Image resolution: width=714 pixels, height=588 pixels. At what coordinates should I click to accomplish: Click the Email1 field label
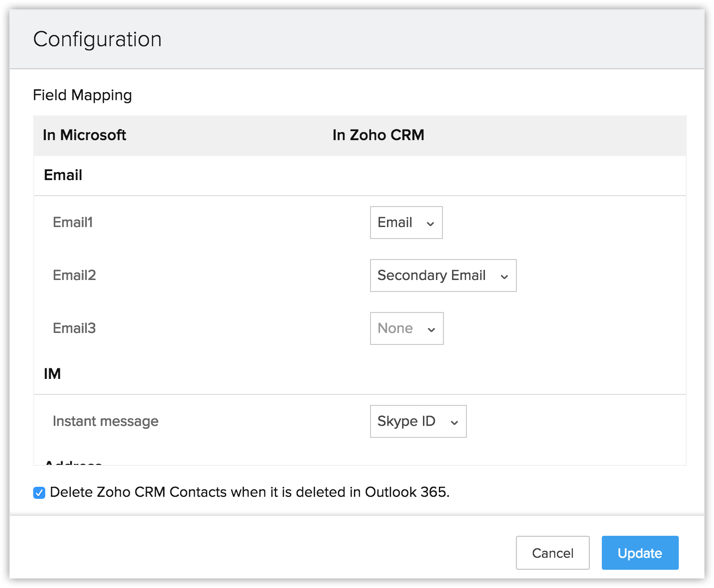coord(72,223)
